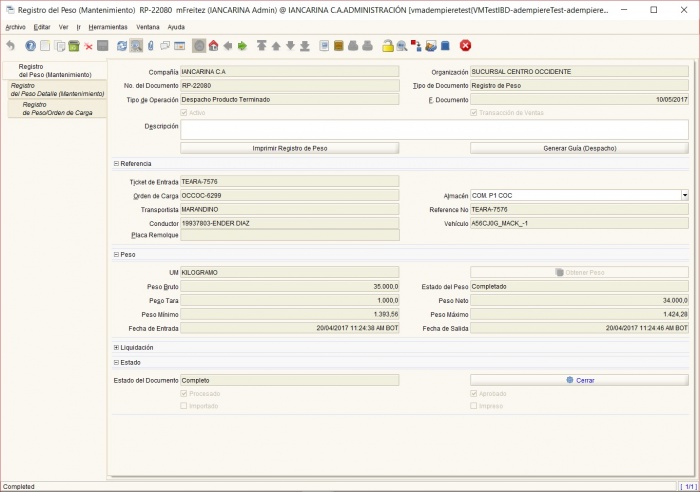This screenshot has height=492, width=700.
Task: Jump to Last record icon
Action: [304, 46]
